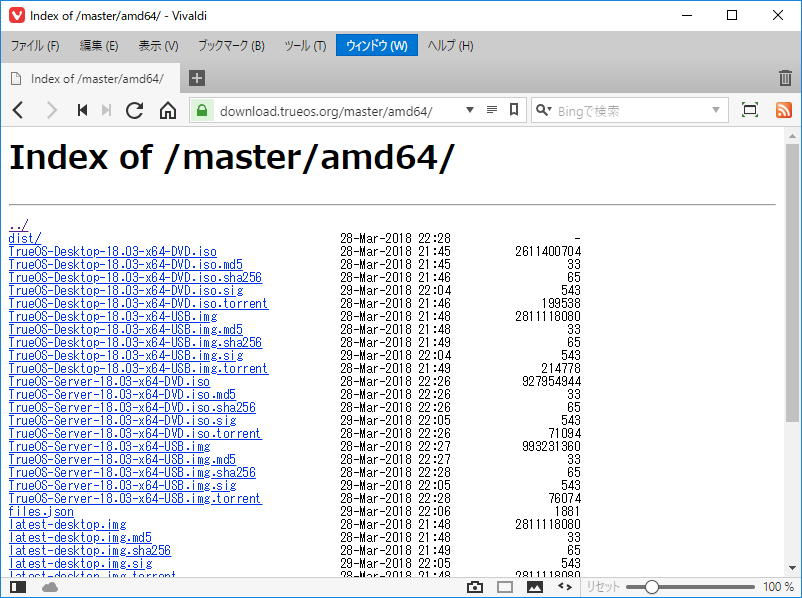Click the RSS feed icon

[784, 110]
